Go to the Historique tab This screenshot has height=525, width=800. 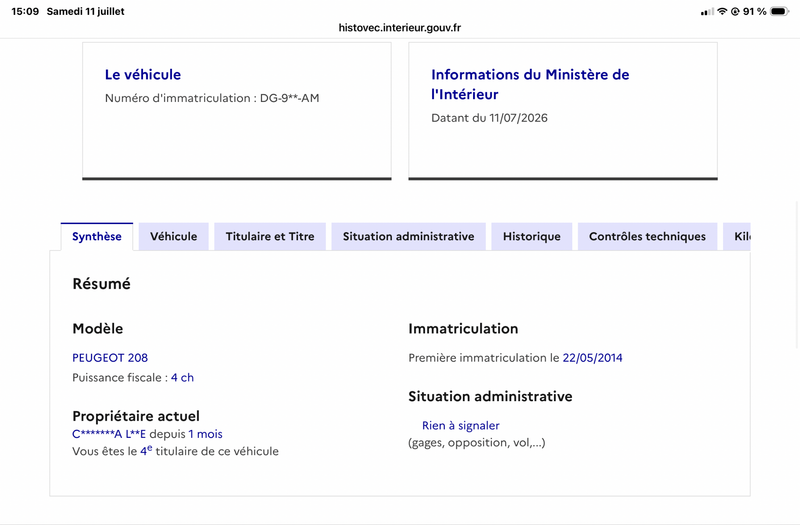[x=532, y=237]
